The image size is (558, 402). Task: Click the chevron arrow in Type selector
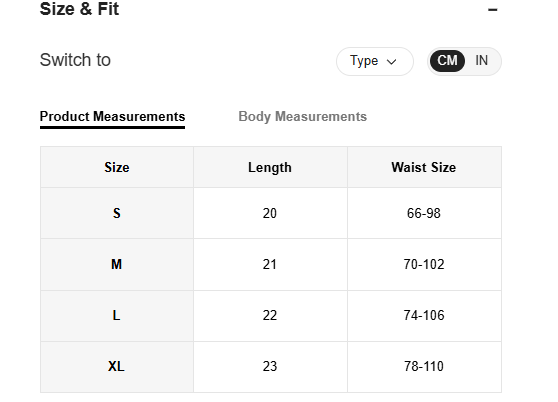pos(391,62)
